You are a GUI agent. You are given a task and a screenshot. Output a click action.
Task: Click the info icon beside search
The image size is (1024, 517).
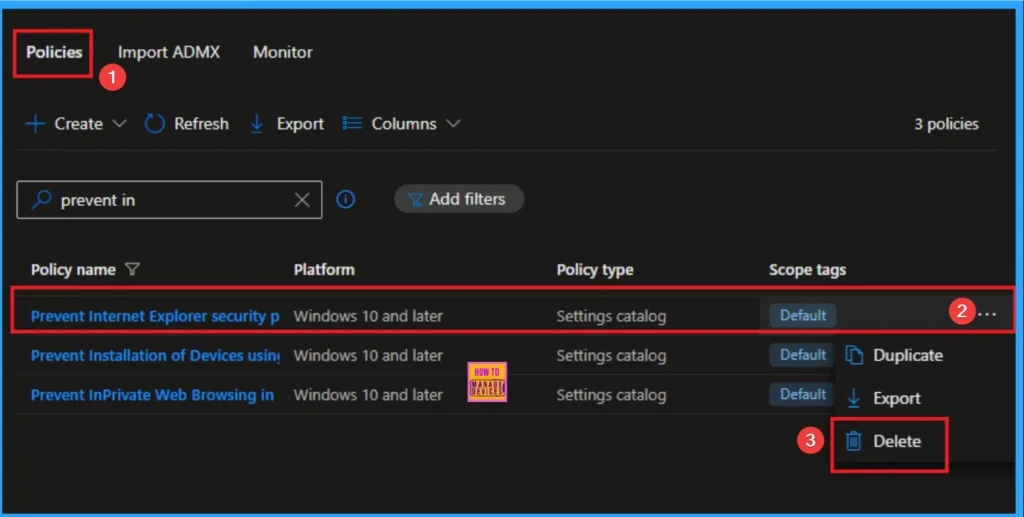pyautogui.click(x=345, y=199)
